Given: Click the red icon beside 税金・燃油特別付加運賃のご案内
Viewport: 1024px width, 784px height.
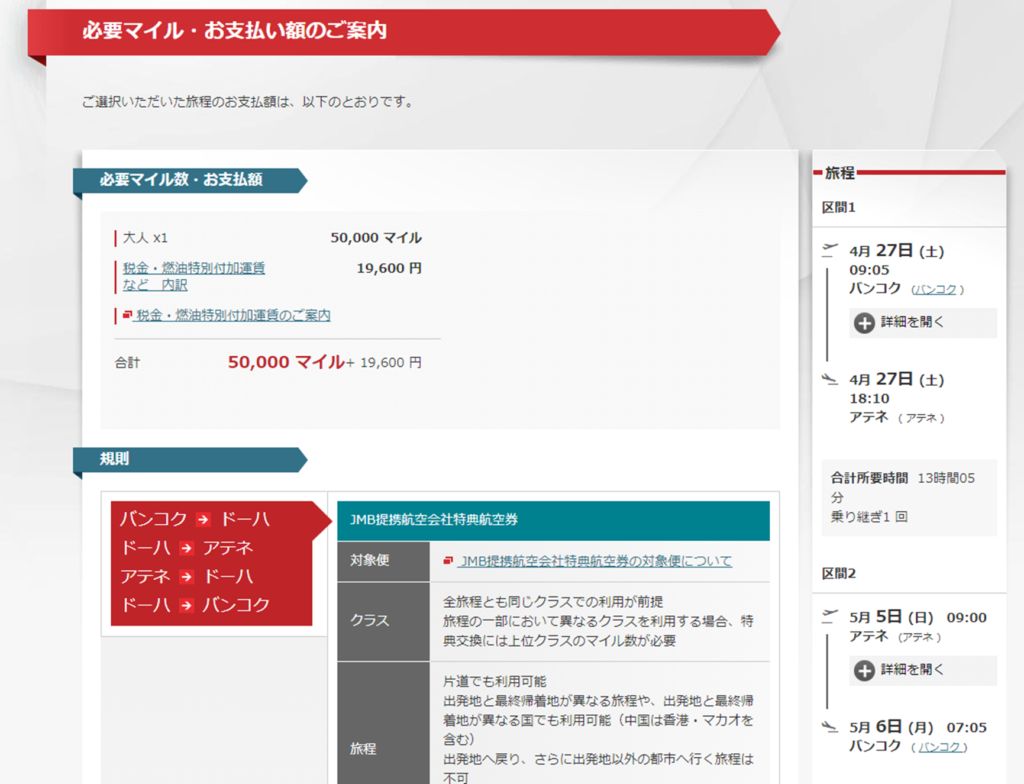Looking at the screenshot, I should click(127, 316).
